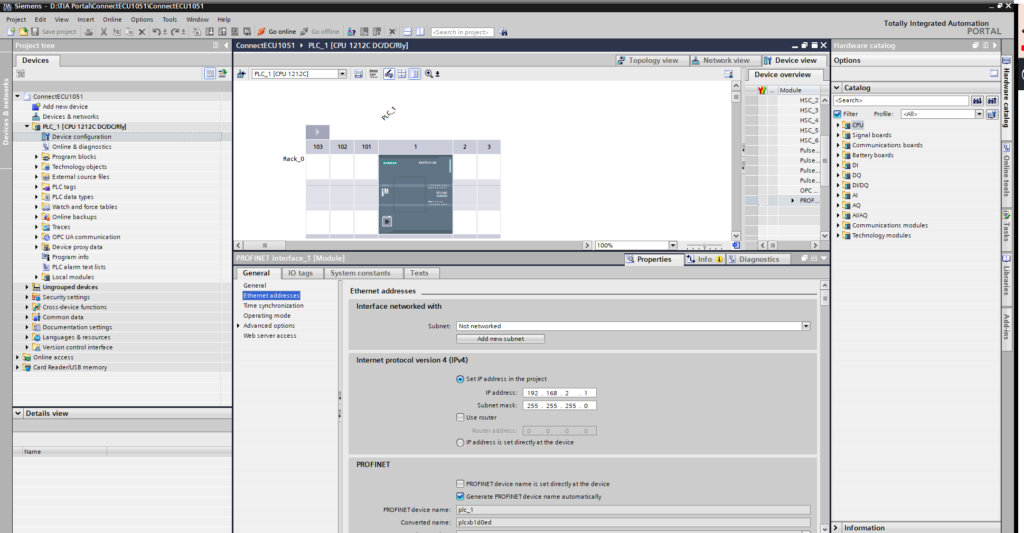
Task: Select Set IP address in the project option
Action: [x=460, y=379]
